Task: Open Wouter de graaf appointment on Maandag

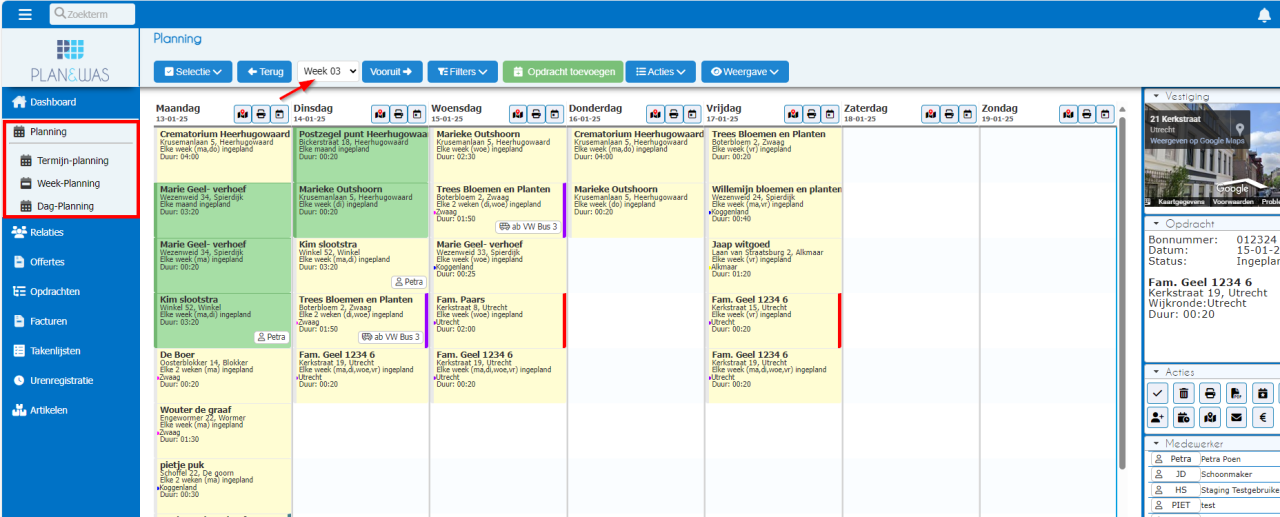Action: pyautogui.click(x=224, y=431)
